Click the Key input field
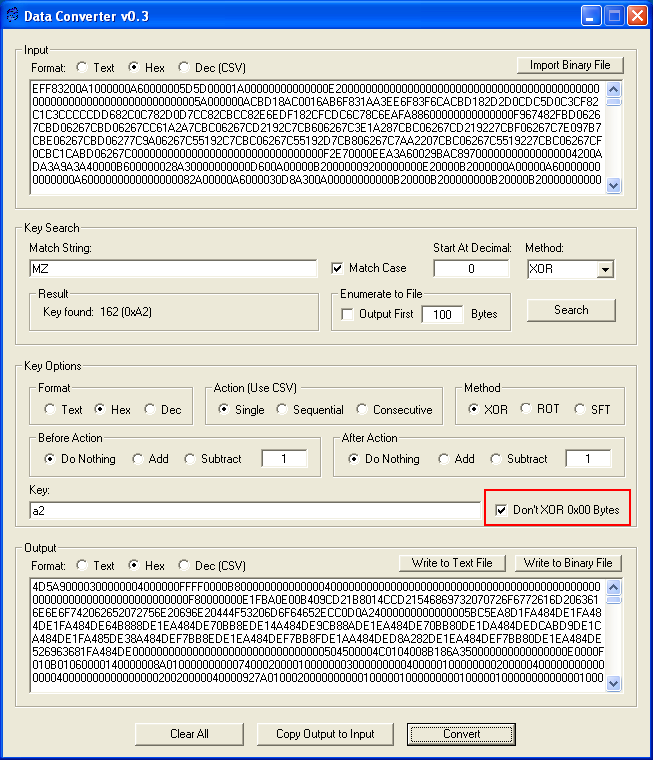Viewport: 653px width, 760px height. [255, 511]
